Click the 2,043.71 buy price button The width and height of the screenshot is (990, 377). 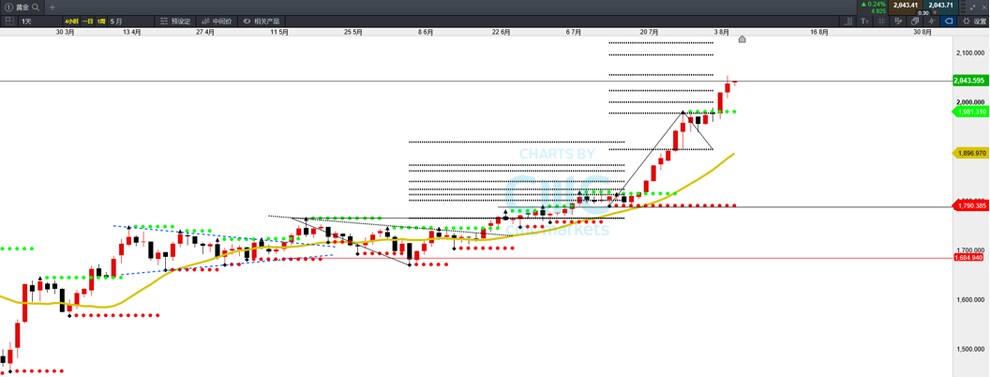tap(940, 5)
